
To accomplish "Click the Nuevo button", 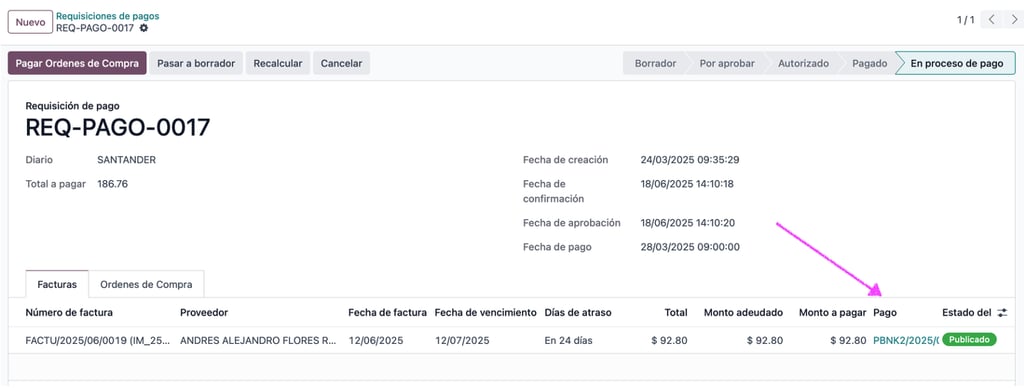I will pos(30,22).
